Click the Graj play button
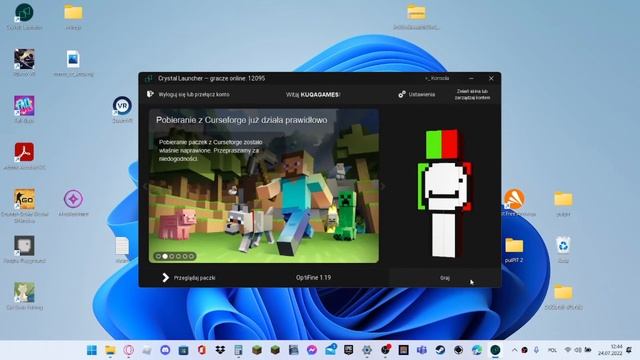Screen dimensions: 640x360 click(444, 278)
